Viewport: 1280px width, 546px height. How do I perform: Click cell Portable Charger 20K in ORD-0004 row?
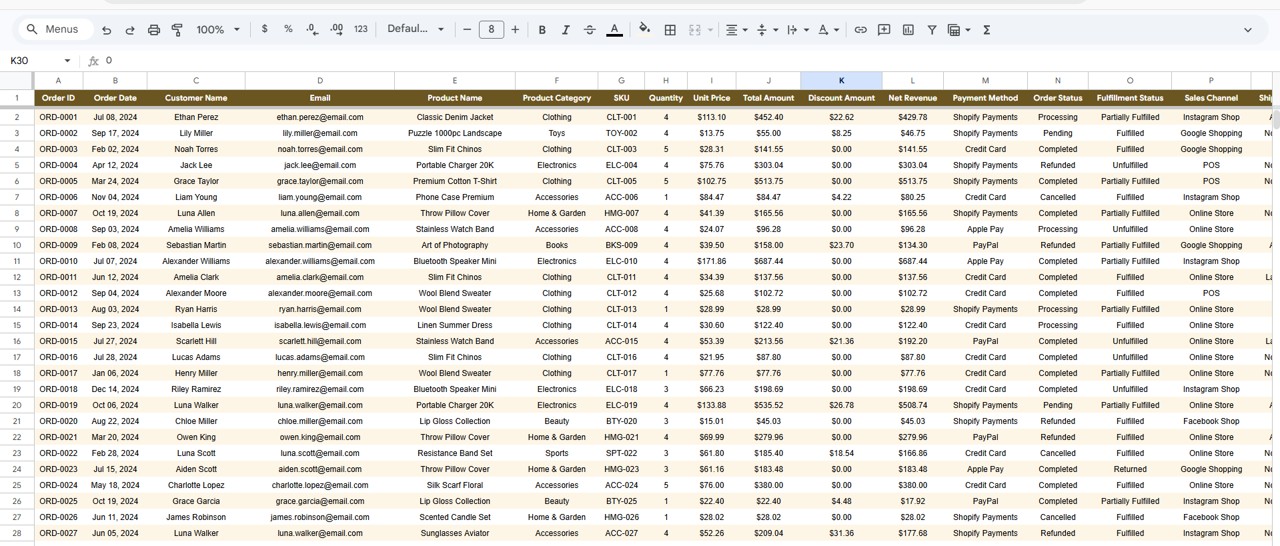pyautogui.click(x=455, y=165)
